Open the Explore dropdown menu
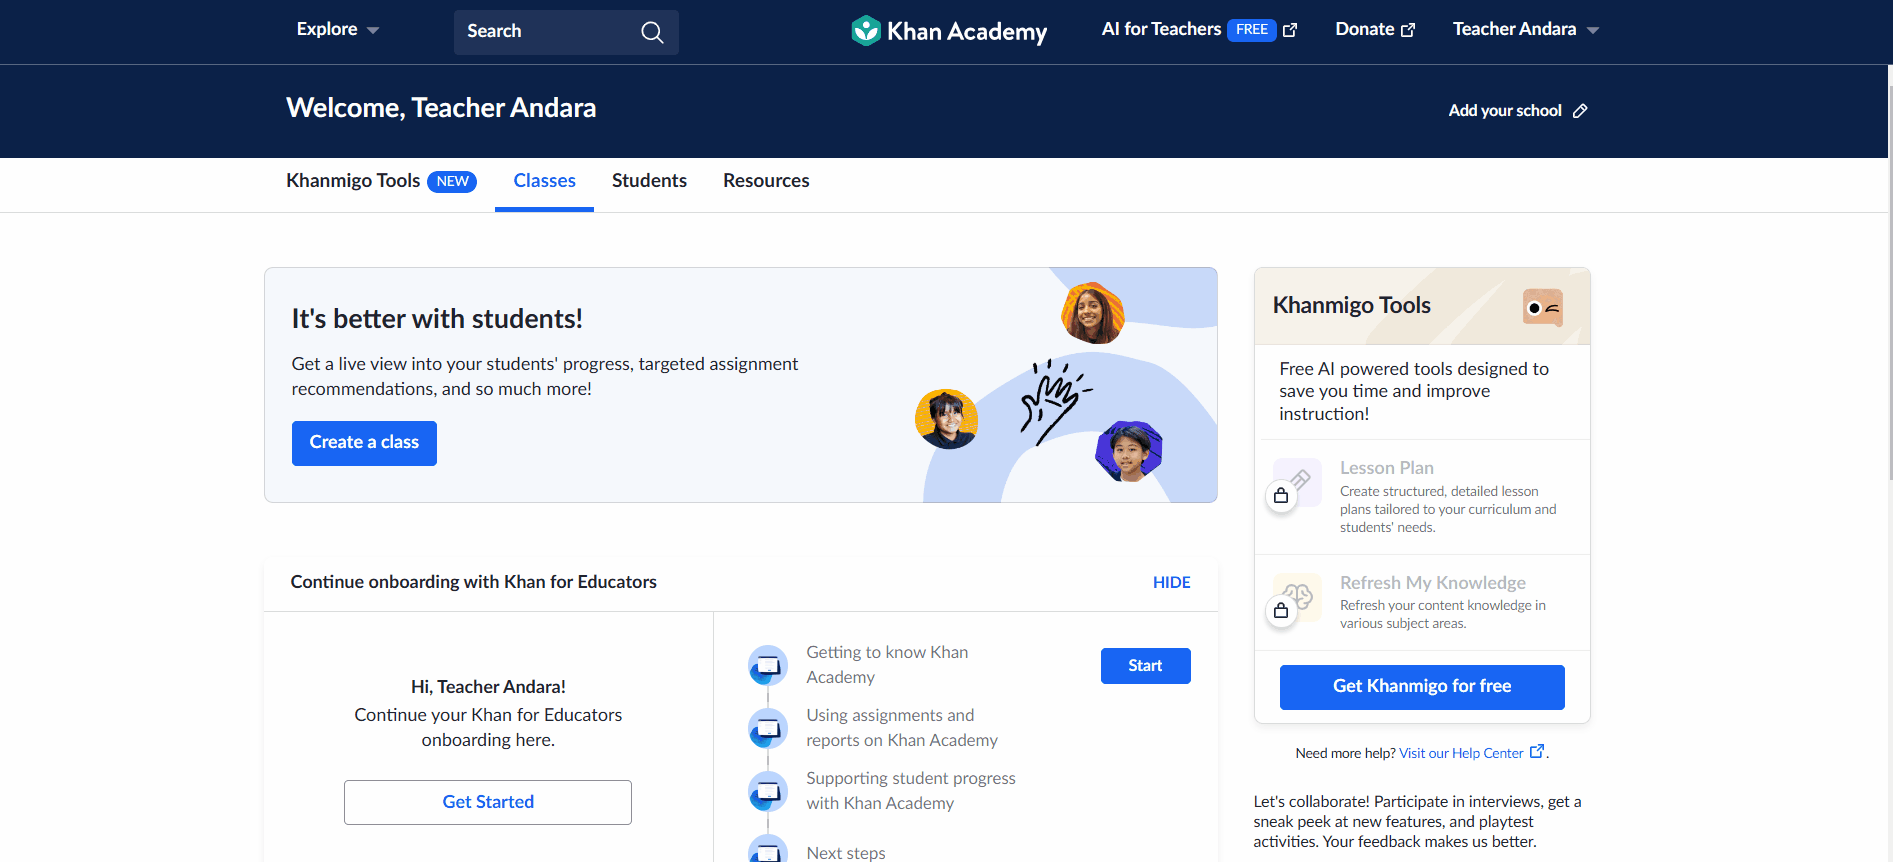The height and width of the screenshot is (862, 1893). pyautogui.click(x=338, y=30)
